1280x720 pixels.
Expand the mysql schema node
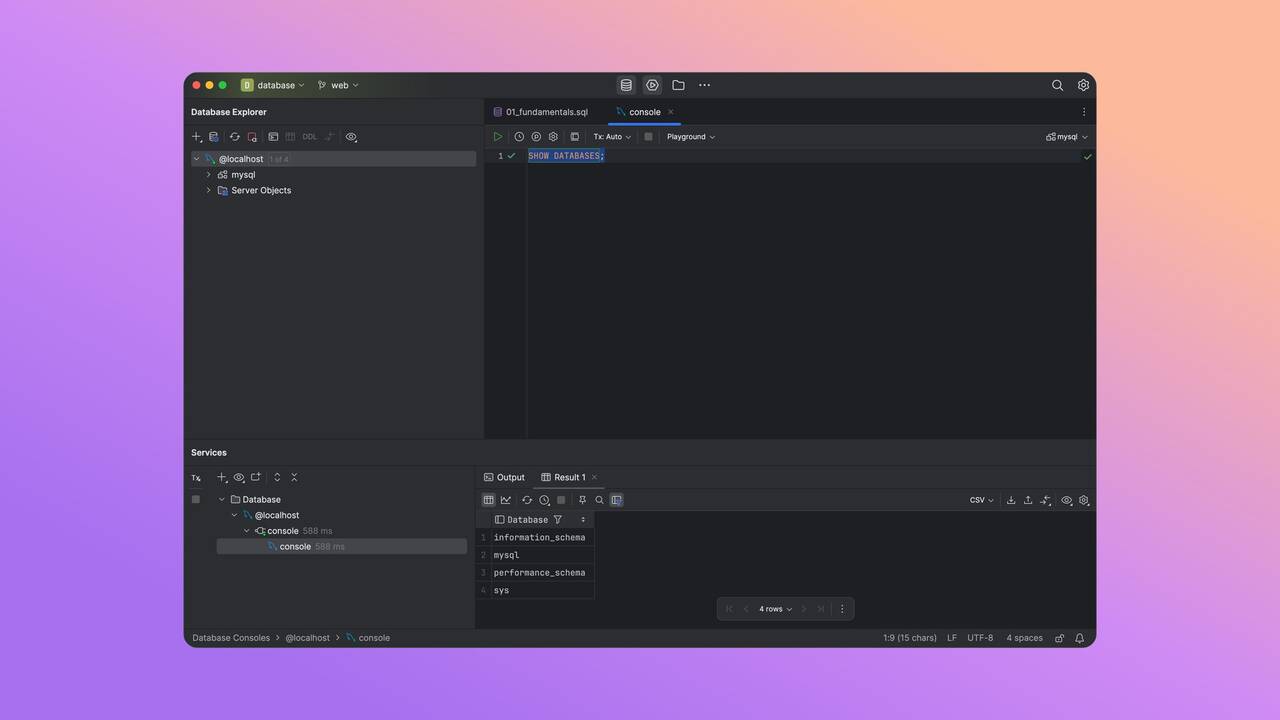click(208, 175)
